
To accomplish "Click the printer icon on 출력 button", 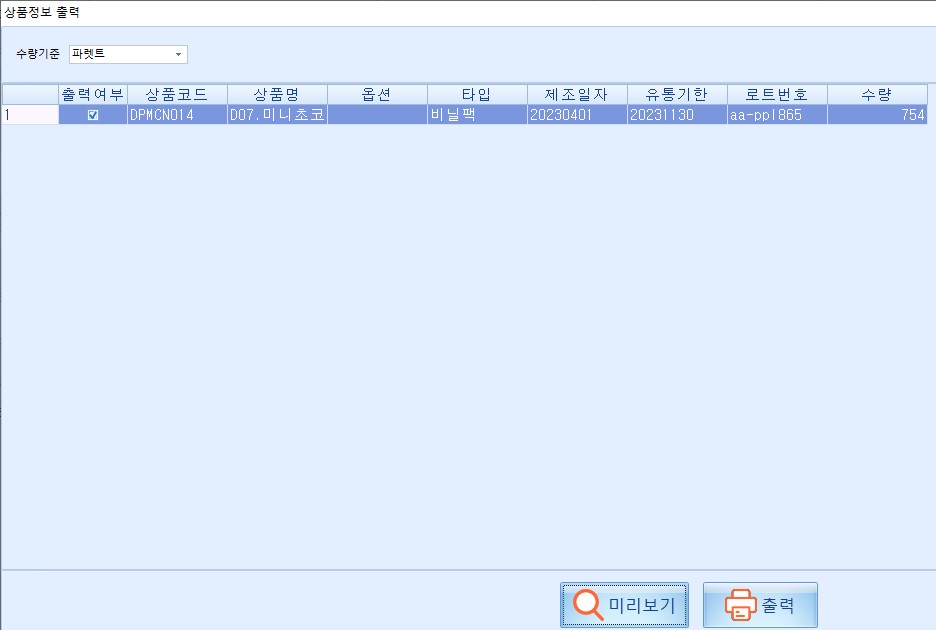I will click(x=740, y=605).
